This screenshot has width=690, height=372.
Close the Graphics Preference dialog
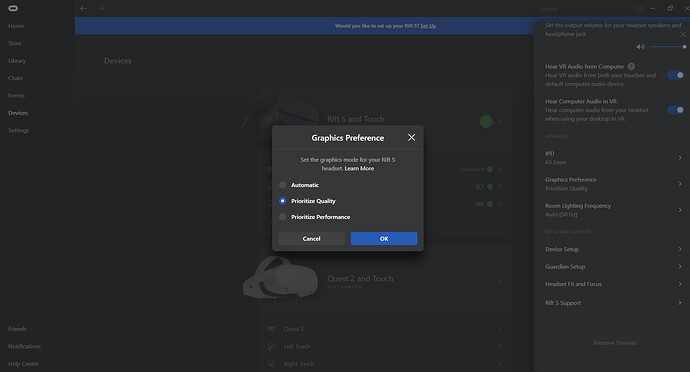click(x=411, y=138)
